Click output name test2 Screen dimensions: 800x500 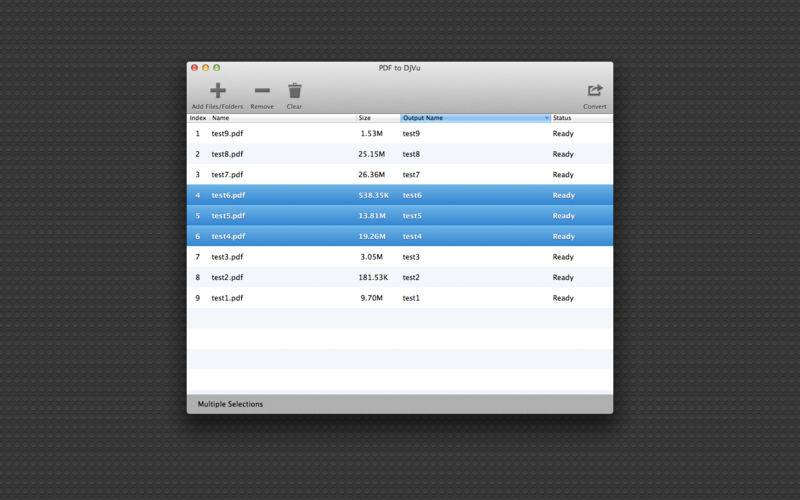pyautogui.click(x=411, y=278)
